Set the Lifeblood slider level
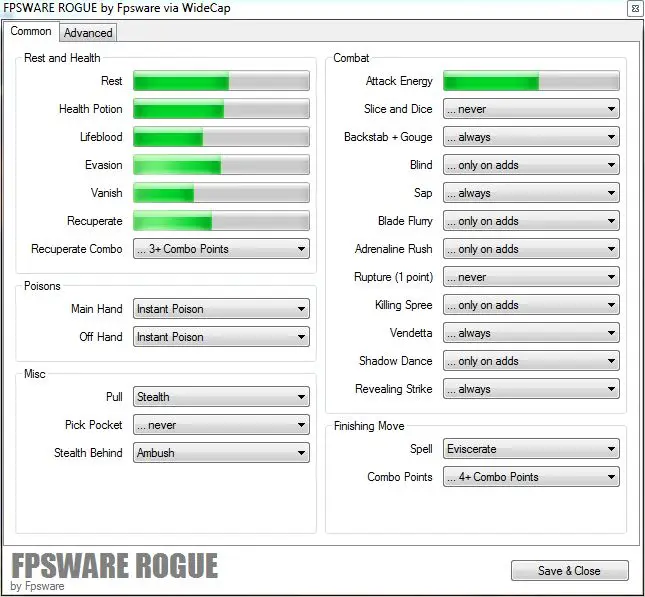The height and width of the screenshot is (597, 645). (x=221, y=137)
